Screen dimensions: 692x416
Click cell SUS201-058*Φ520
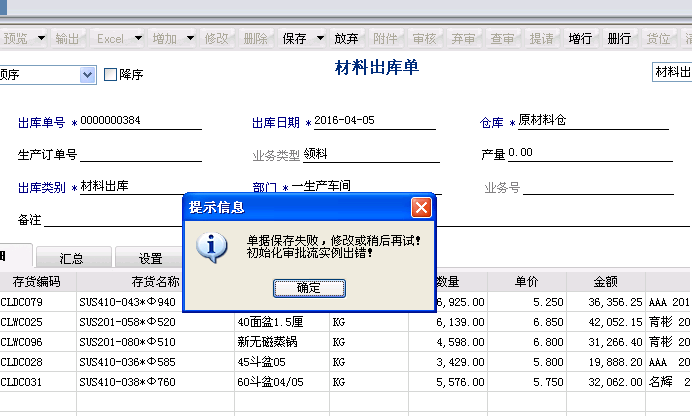tap(155, 322)
